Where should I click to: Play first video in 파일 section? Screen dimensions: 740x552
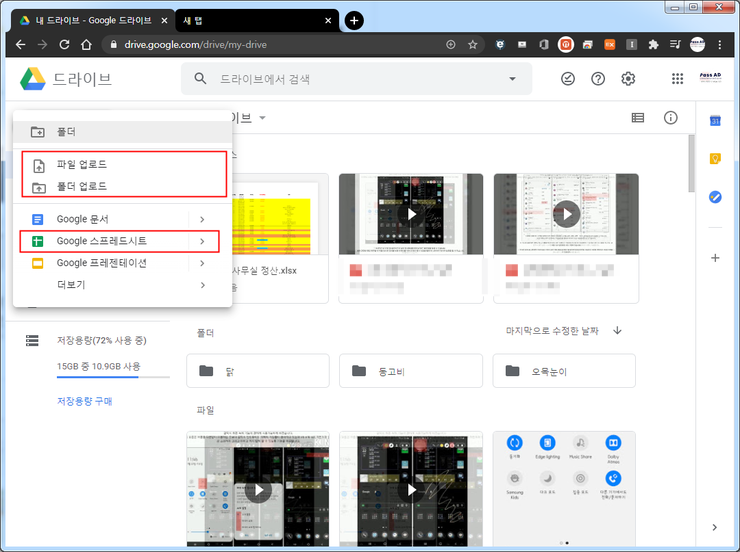click(x=258, y=489)
